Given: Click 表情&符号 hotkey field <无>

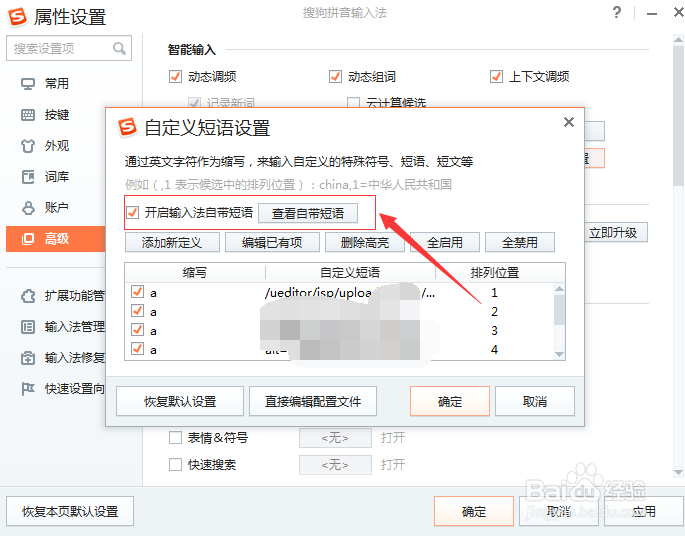Looking at the screenshot, I should [x=335, y=438].
